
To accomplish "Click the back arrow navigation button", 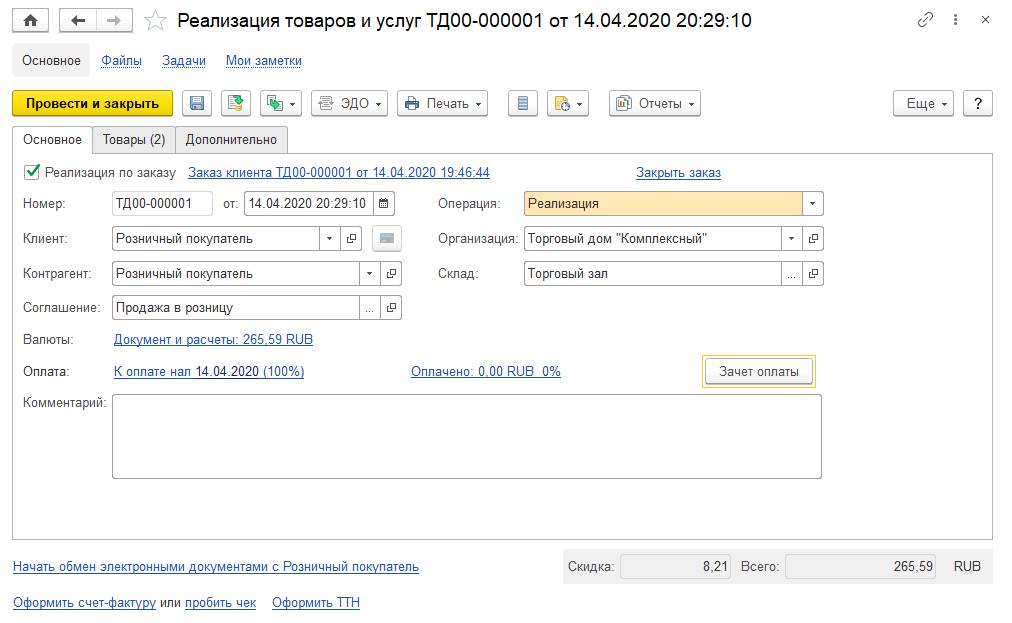I will [78, 20].
